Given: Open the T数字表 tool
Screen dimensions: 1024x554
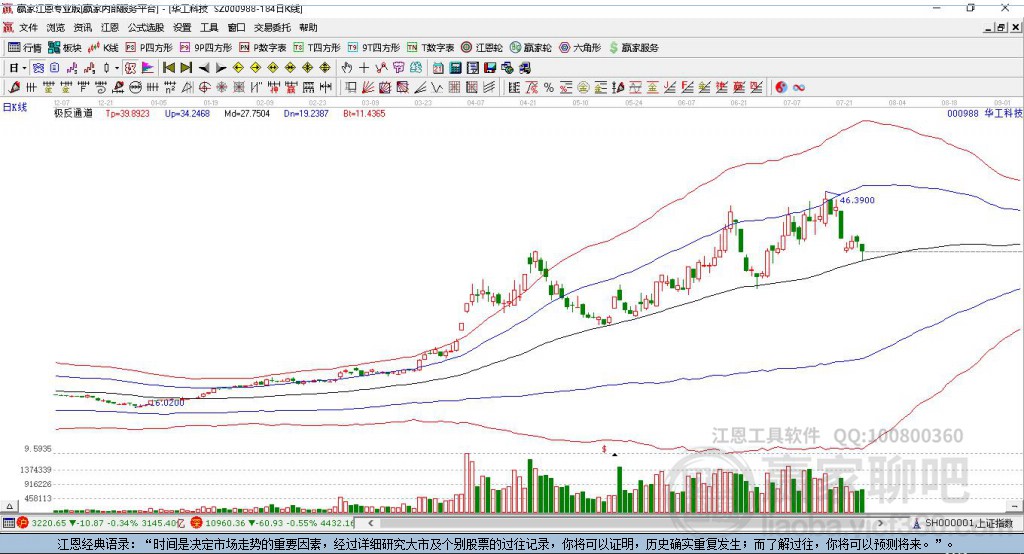Looking at the screenshot, I should point(430,48).
